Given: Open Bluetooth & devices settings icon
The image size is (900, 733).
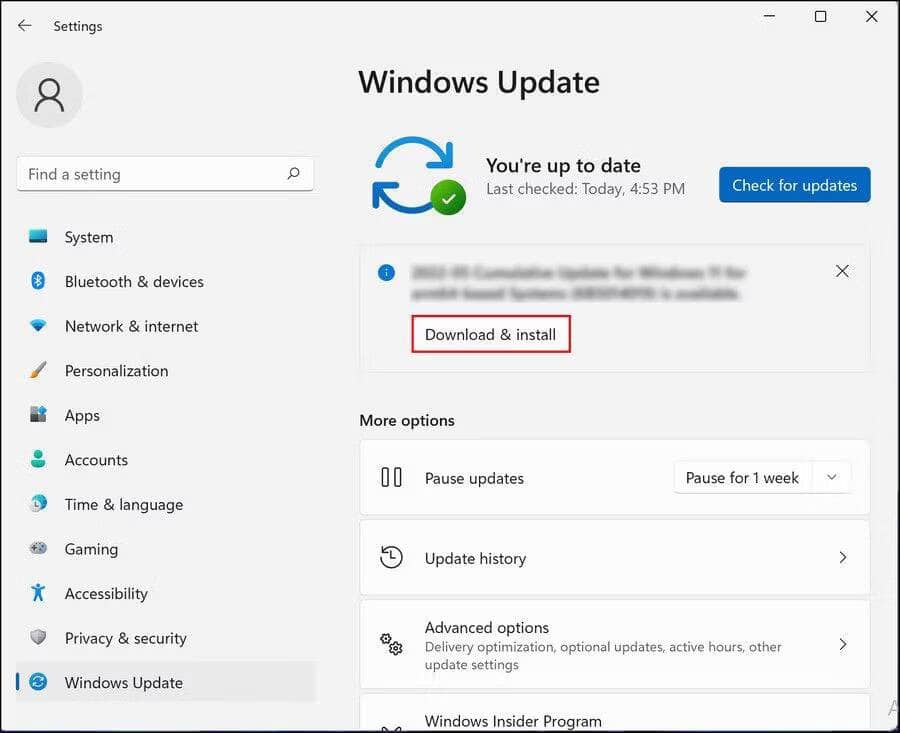Looking at the screenshot, I should coord(36,281).
